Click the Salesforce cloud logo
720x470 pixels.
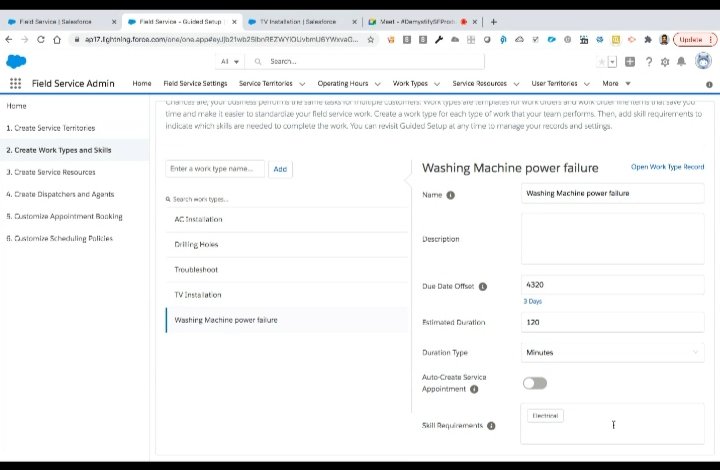pyautogui.click(x=16, y=61)
